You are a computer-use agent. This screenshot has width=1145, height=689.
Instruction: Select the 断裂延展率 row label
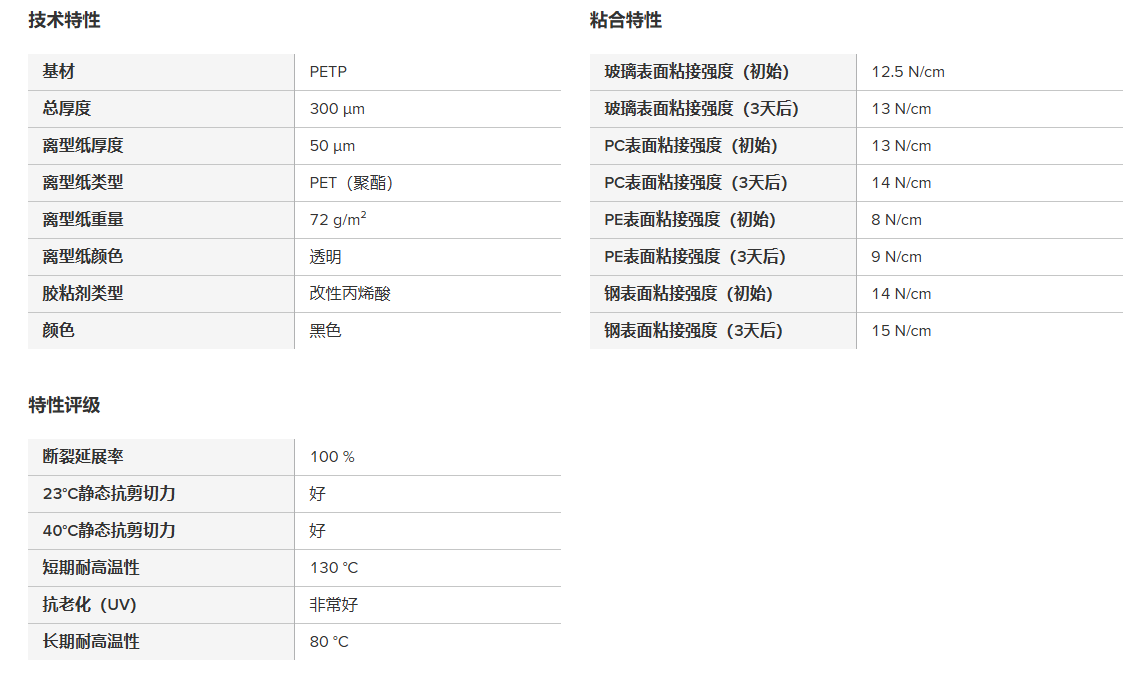point(83,457)
